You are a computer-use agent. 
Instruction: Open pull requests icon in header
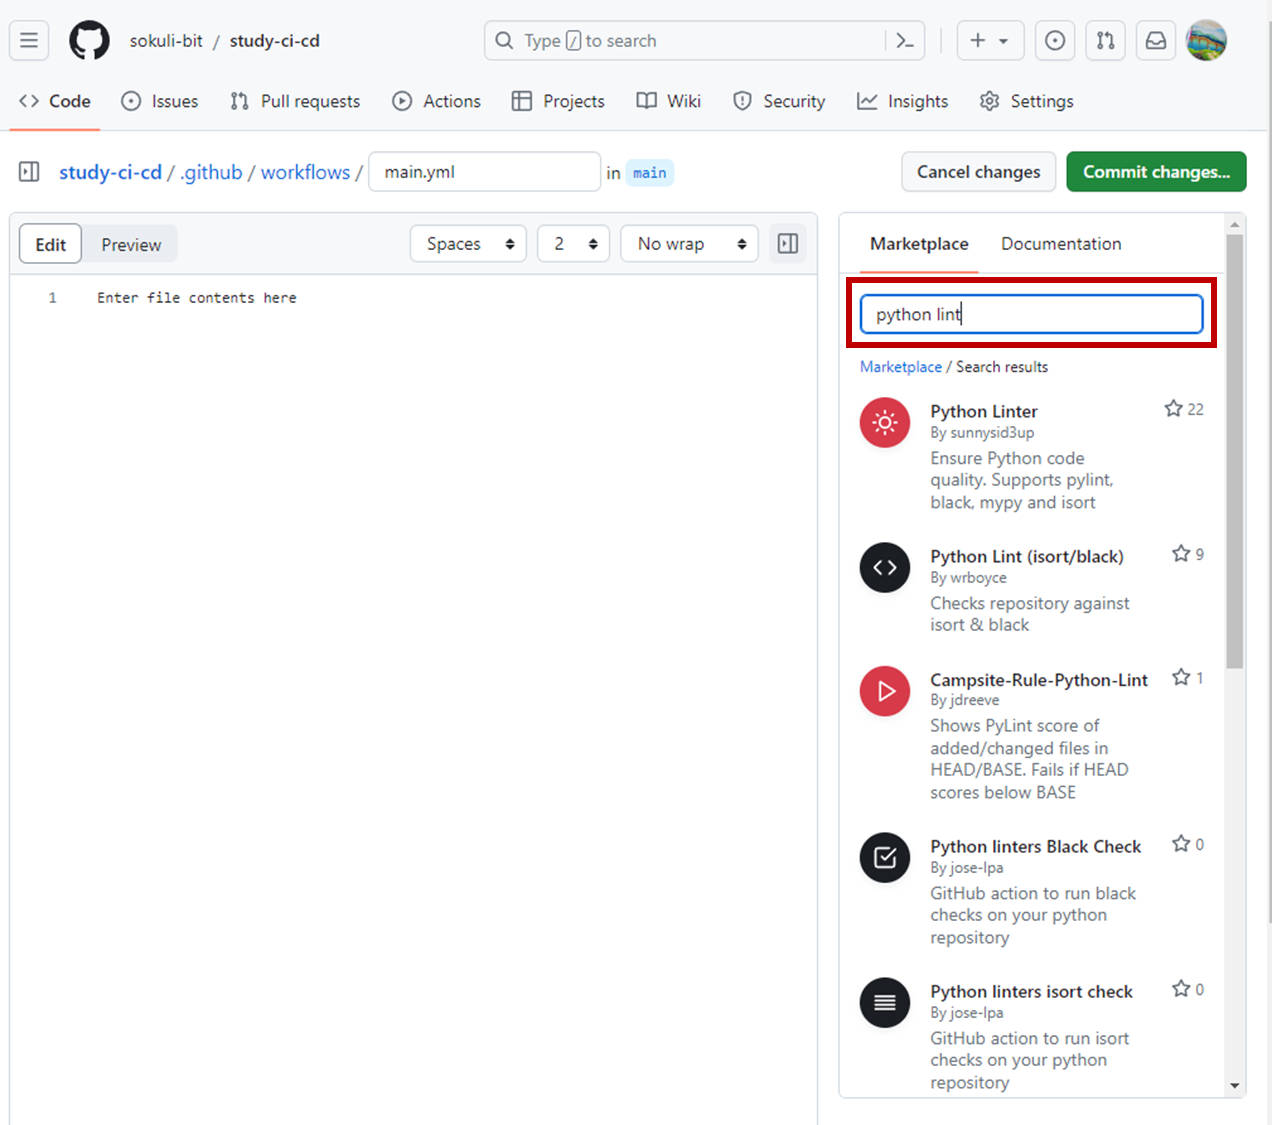coord(1105,41)
